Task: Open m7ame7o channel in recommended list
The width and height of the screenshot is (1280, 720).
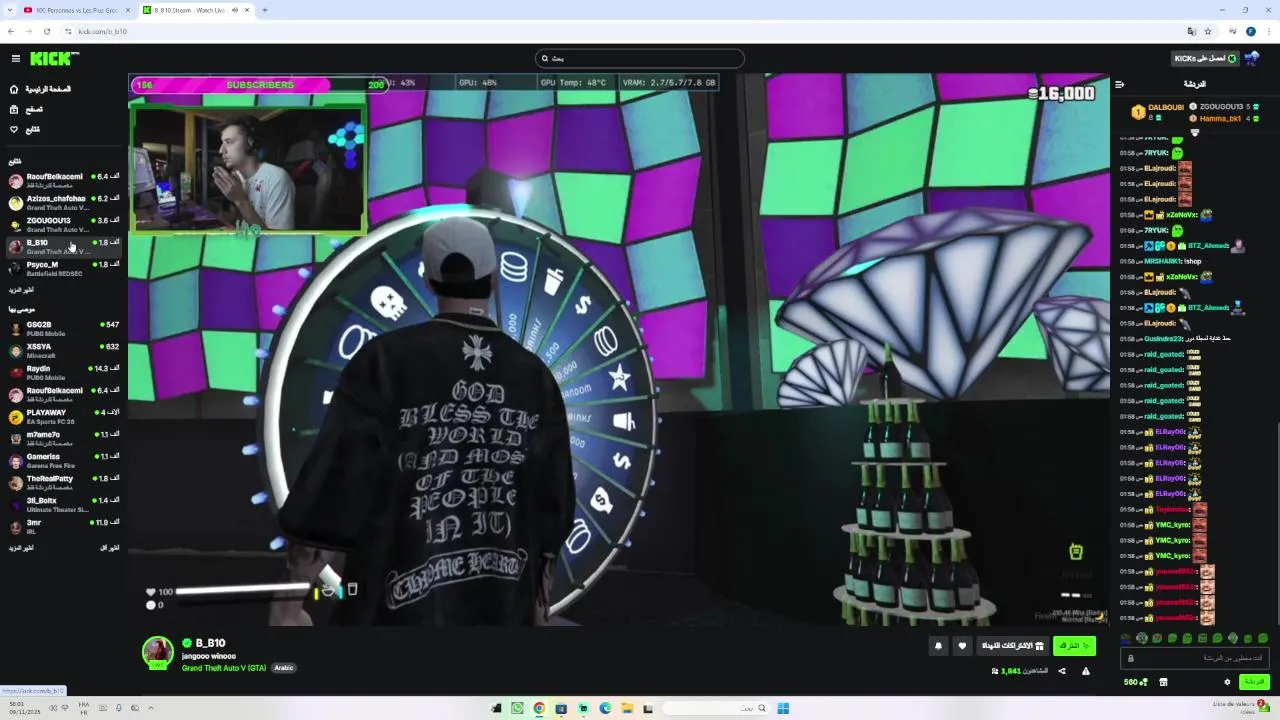Action: pos(64,438)
